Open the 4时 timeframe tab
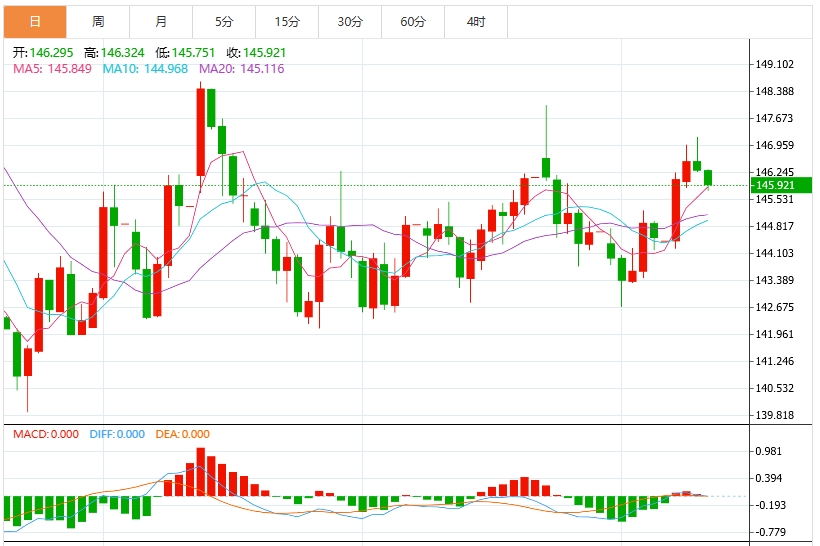This screenshot has height=546, width=820. click(476, 22)
